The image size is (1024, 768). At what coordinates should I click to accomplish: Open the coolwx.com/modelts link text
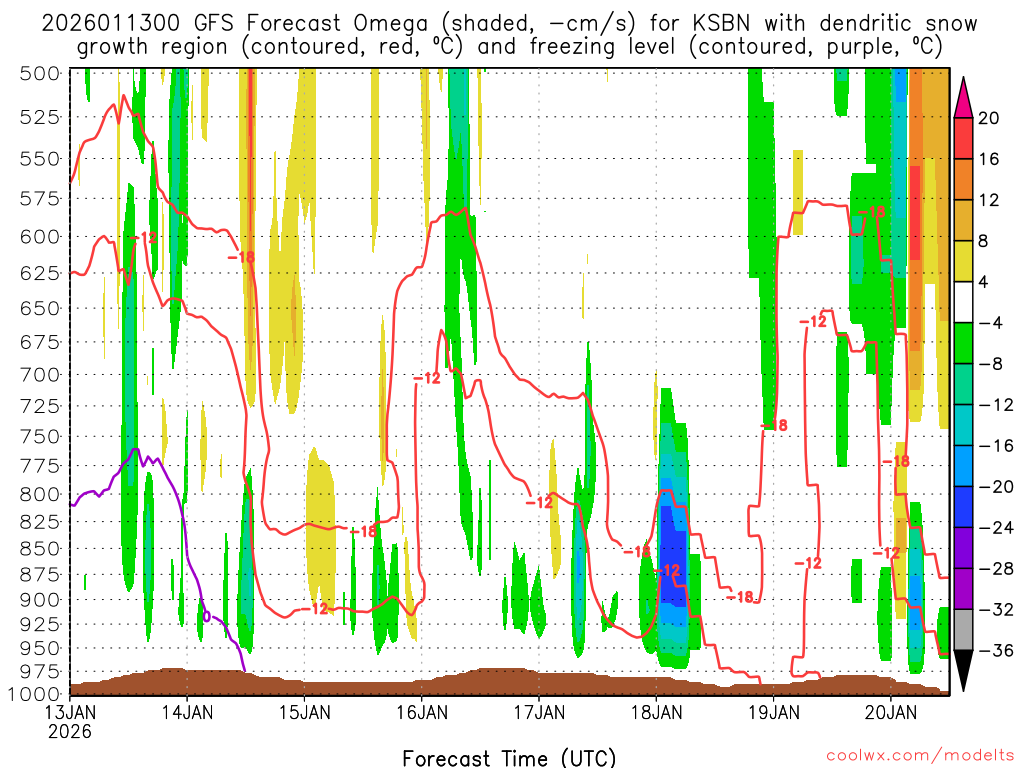pos(920,755)
